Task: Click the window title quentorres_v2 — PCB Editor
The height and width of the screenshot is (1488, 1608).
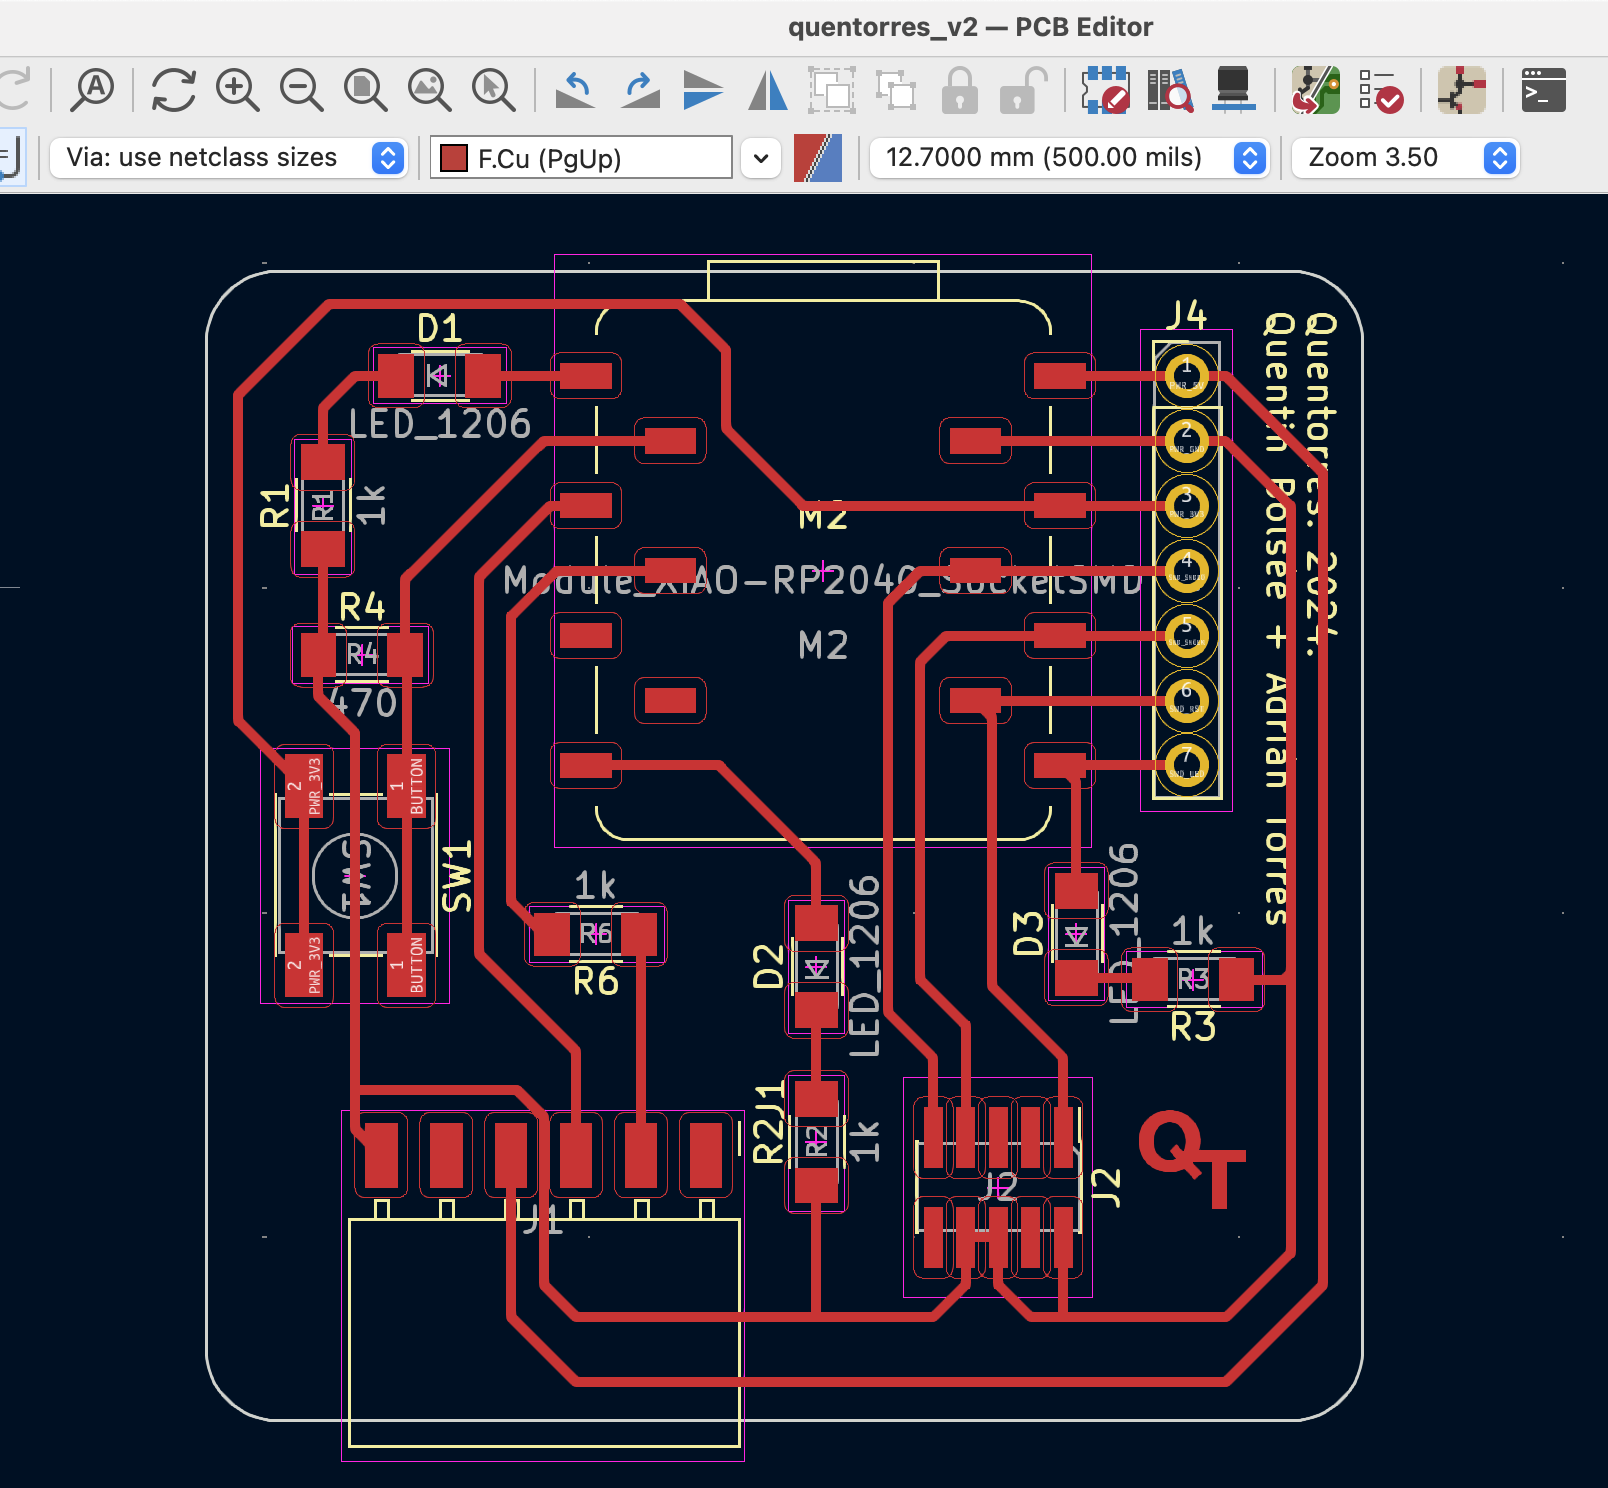Action: click(x=970, y=27)
